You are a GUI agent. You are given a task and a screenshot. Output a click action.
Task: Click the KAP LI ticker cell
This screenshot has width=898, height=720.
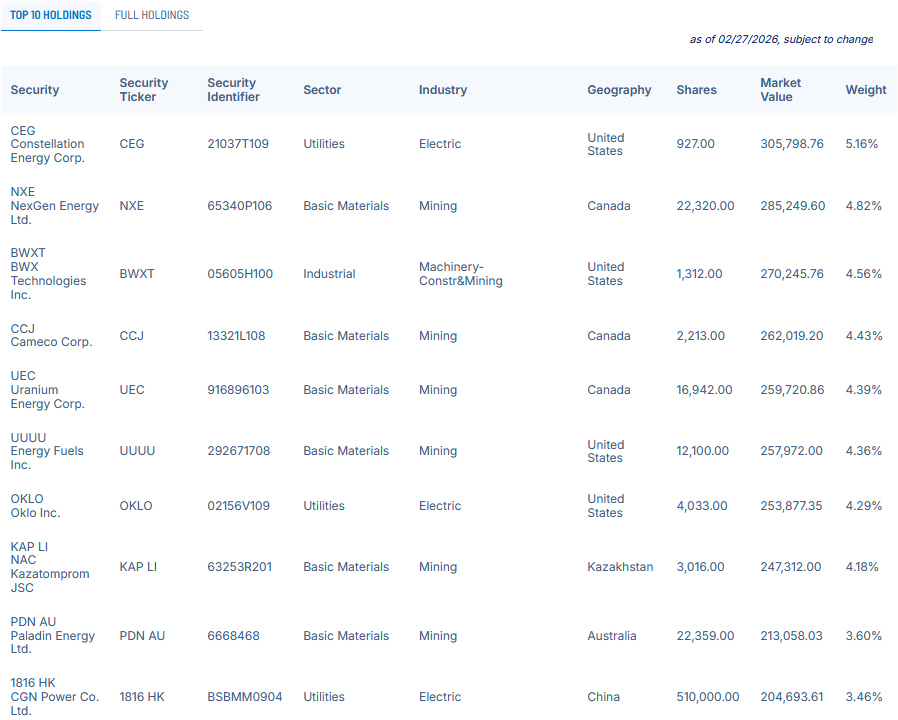pyautogui.click(x=138, y=566)
